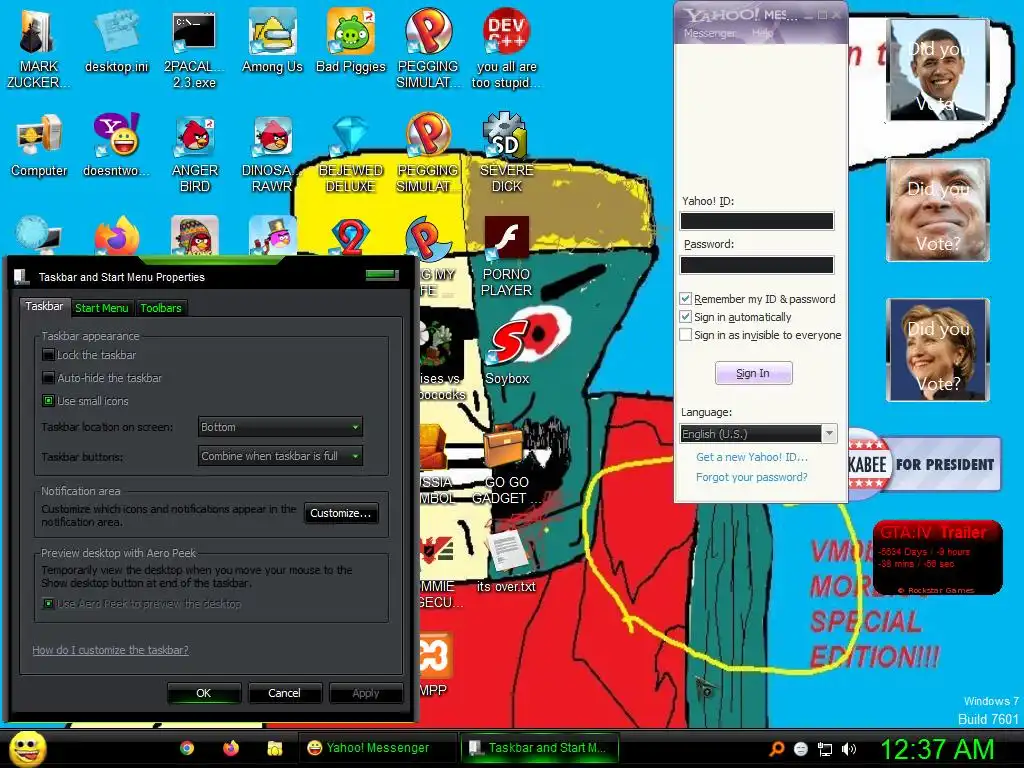
Task: Enable 'Auto-hide the taskbar' checkbox
Action: click(48, 378)
